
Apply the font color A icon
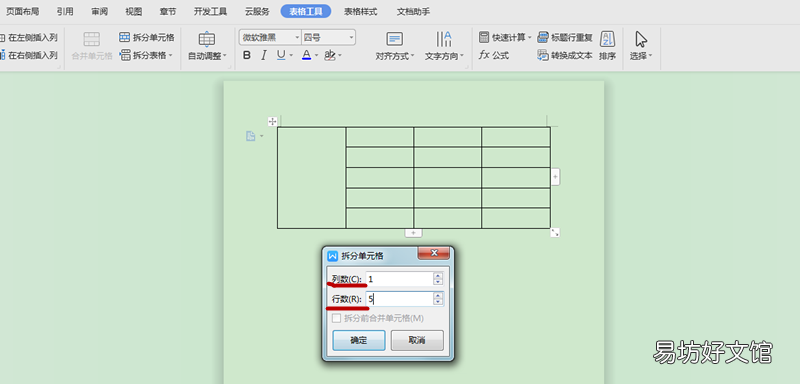coord(306,55)
